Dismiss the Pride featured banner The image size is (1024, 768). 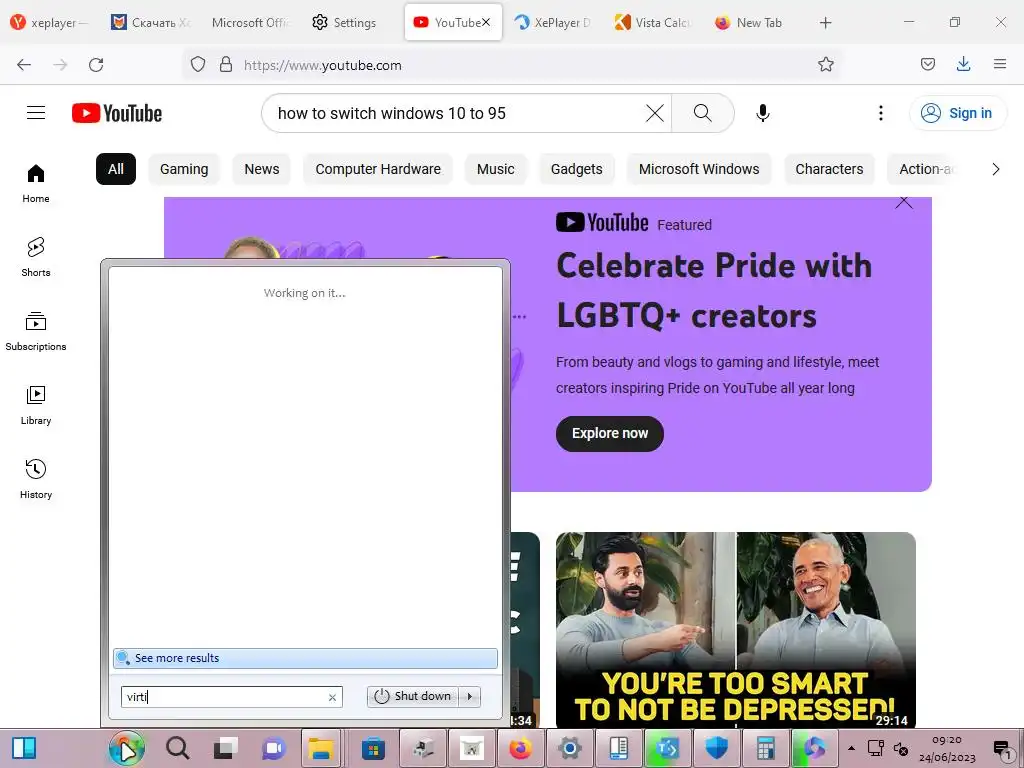point(904,202)
